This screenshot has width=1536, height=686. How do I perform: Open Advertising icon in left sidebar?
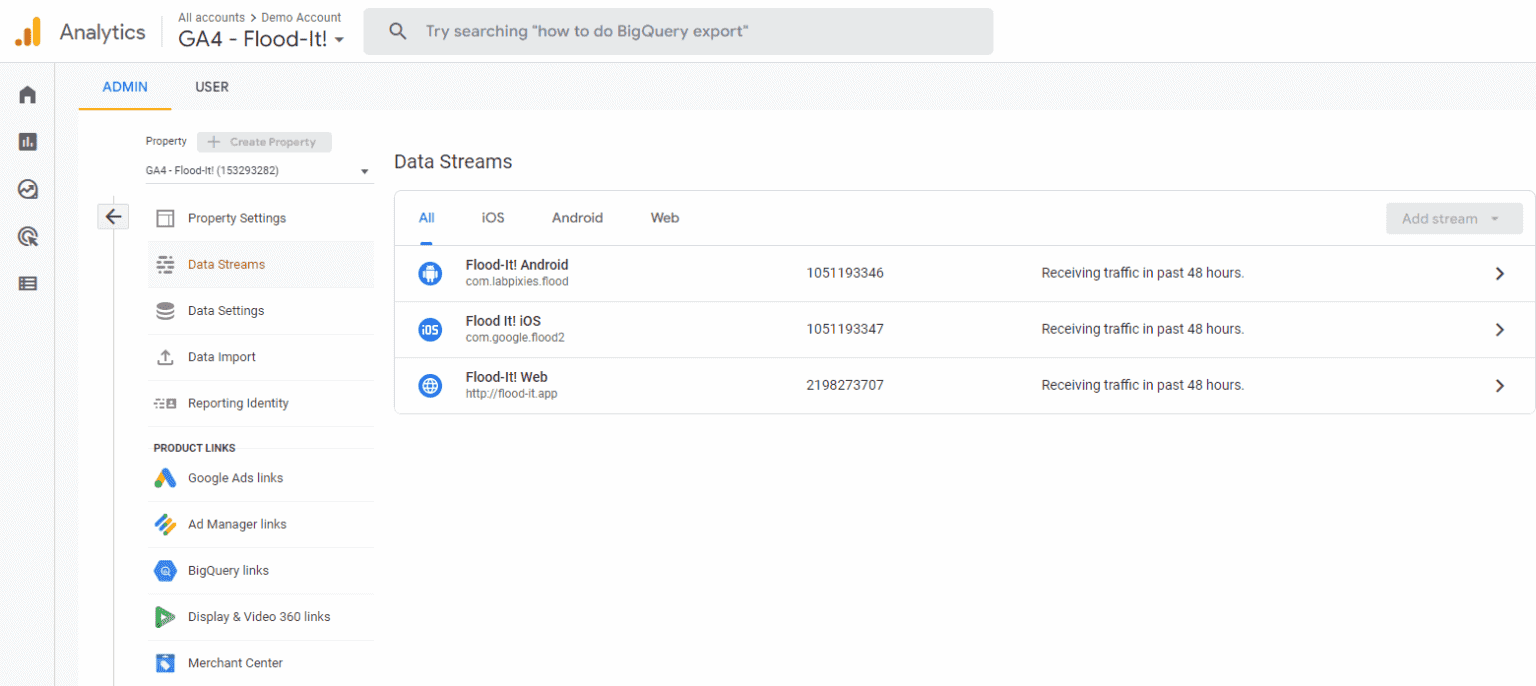point(28,237)
